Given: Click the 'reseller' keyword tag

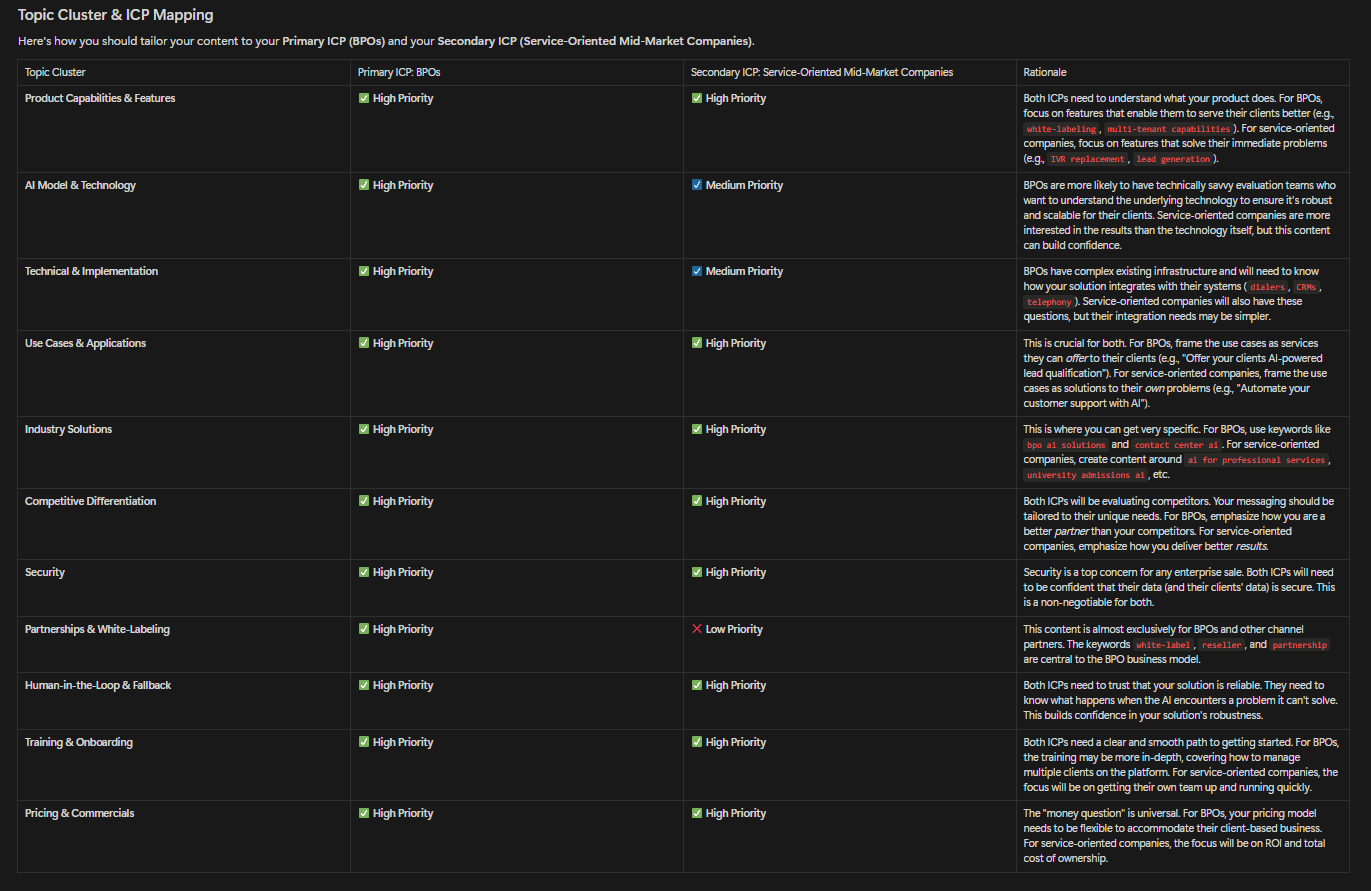Looking at the screenshot, I should pyautogui.click(x=1222, y=645).
